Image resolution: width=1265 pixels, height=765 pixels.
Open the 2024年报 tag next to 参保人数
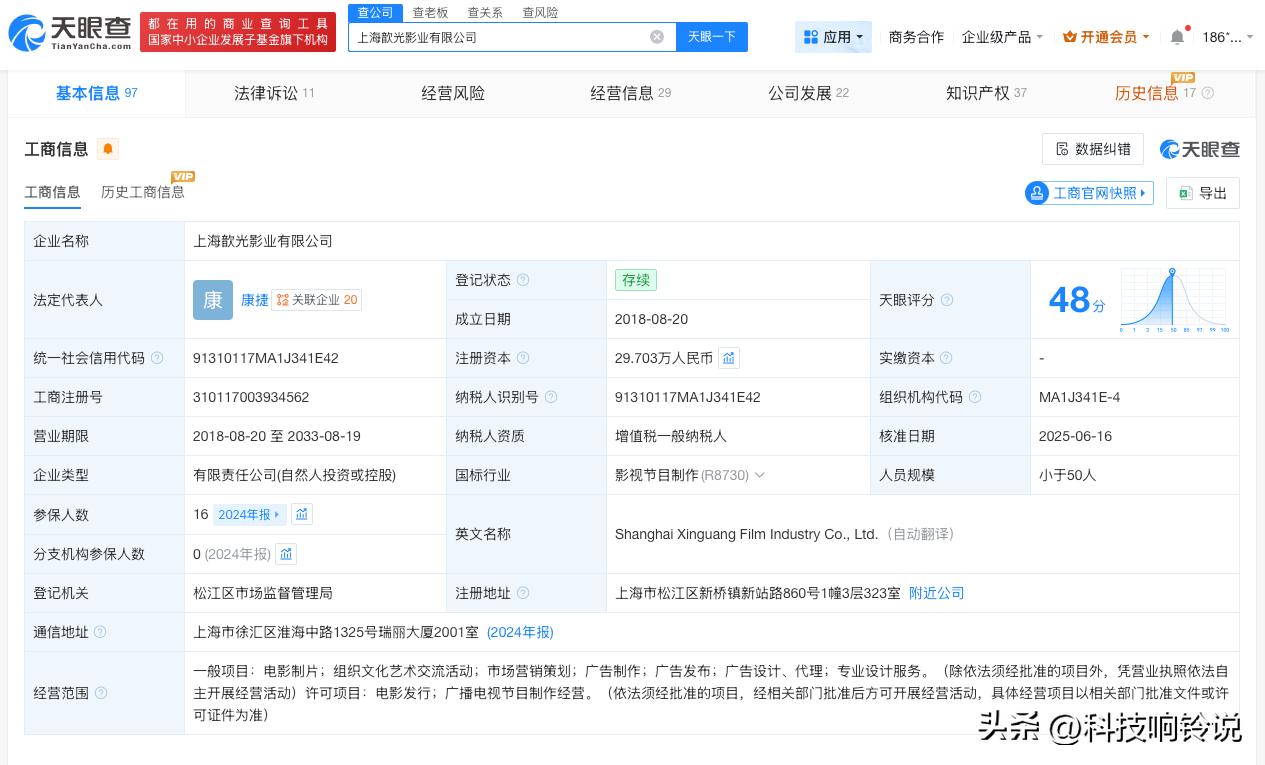[x=250, y=514]
